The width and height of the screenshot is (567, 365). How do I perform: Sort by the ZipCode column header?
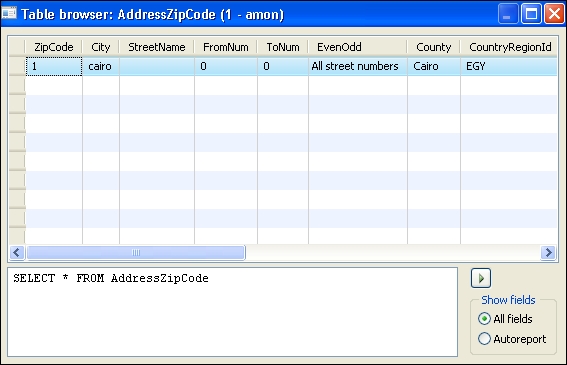point(54,47)
